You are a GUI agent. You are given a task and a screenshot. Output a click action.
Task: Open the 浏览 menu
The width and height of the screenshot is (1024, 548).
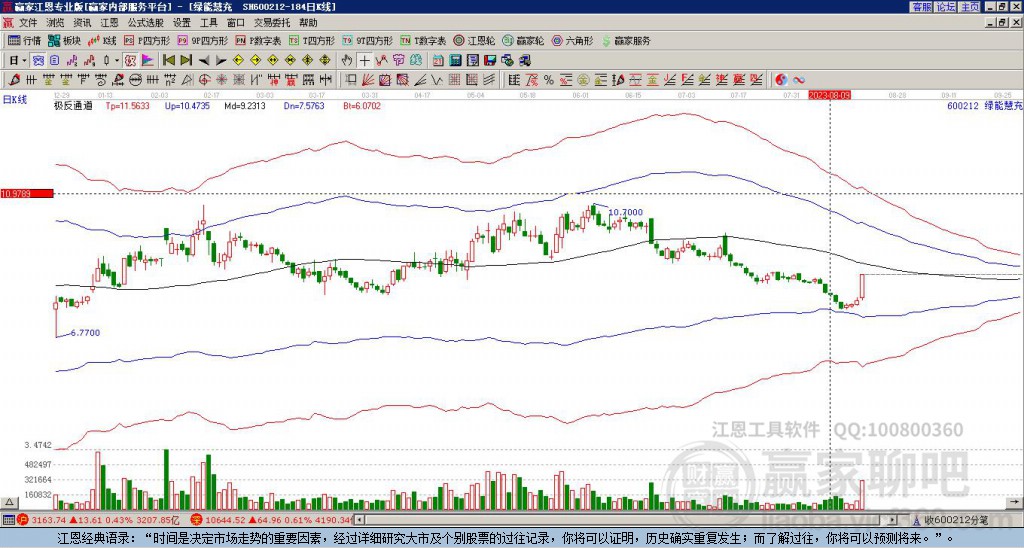click(x=55, y=23)
